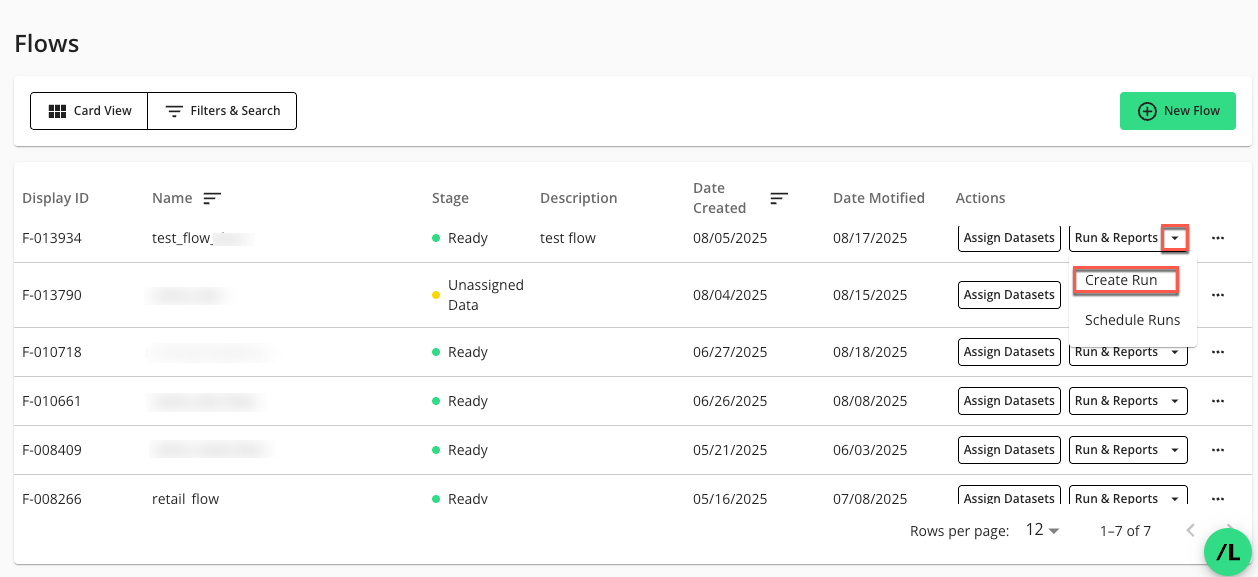Open the flow named retail_flow
The height and width of the screenshot is (577, 1258).
pos(186,498)
